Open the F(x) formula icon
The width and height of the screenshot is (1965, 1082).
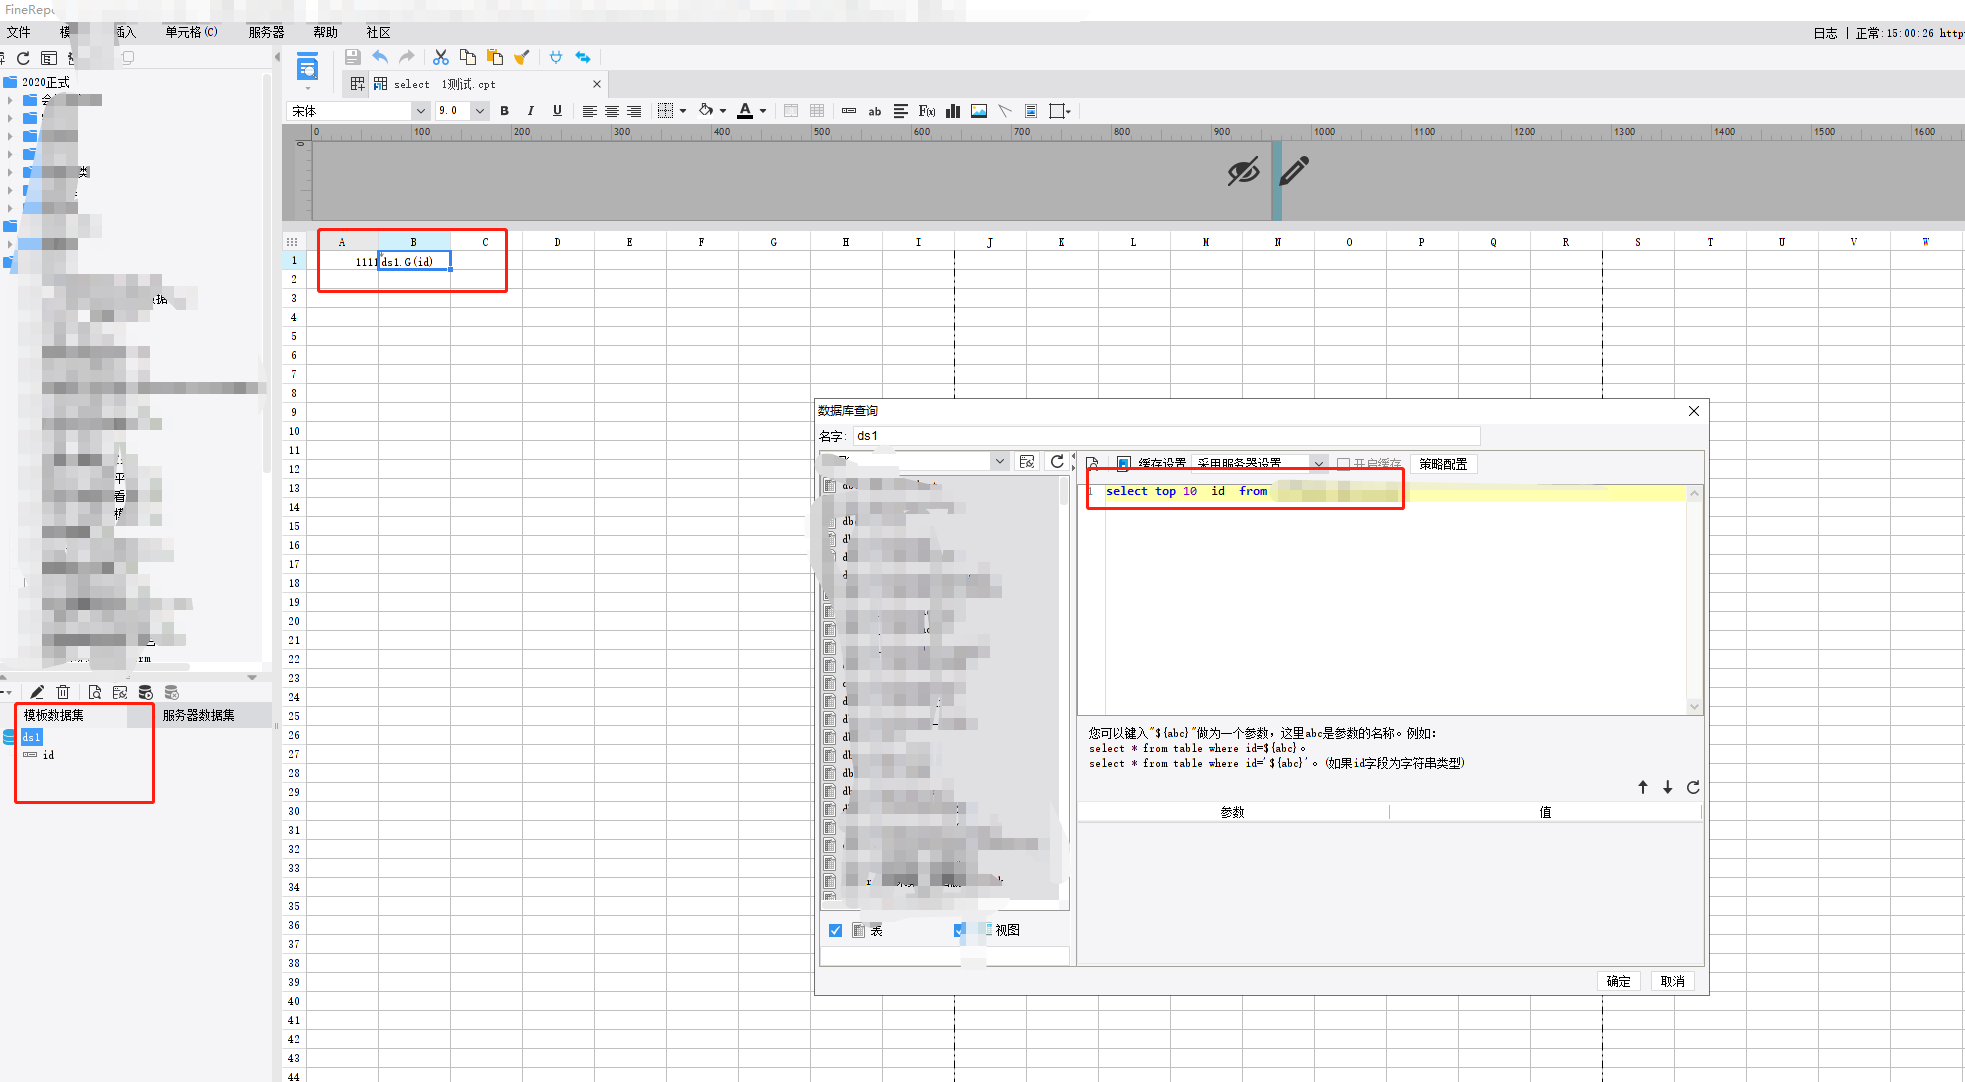tap(927, 111)
